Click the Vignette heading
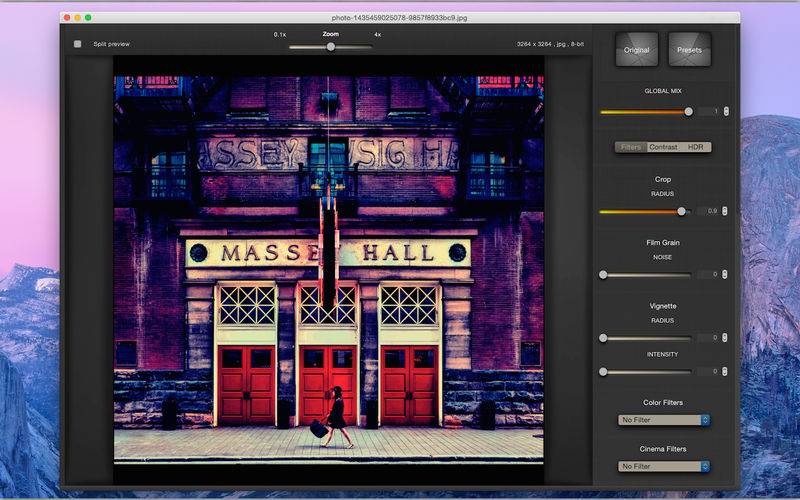 663,306
